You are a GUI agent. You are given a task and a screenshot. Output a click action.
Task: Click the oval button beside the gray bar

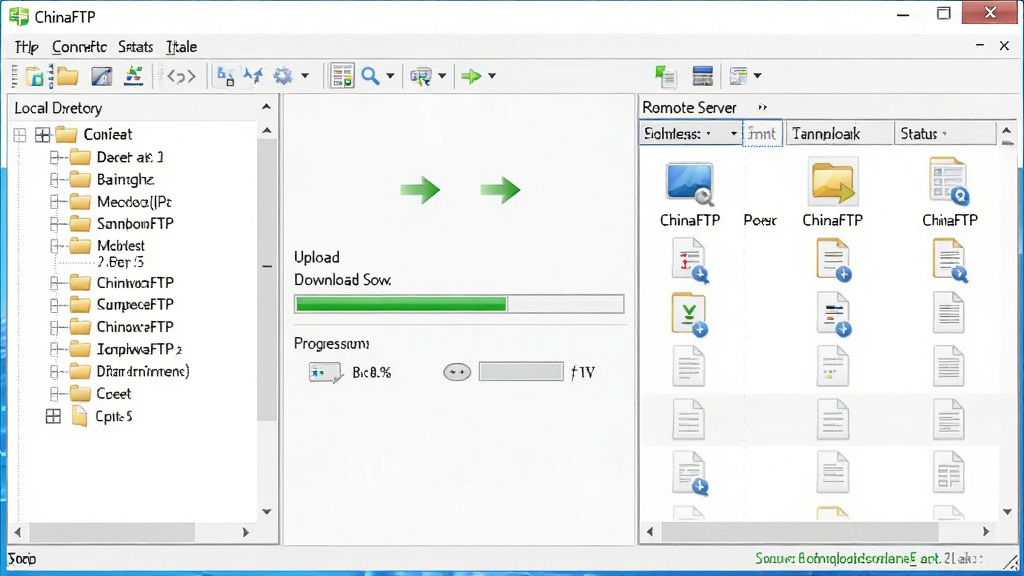pos(457,372)
